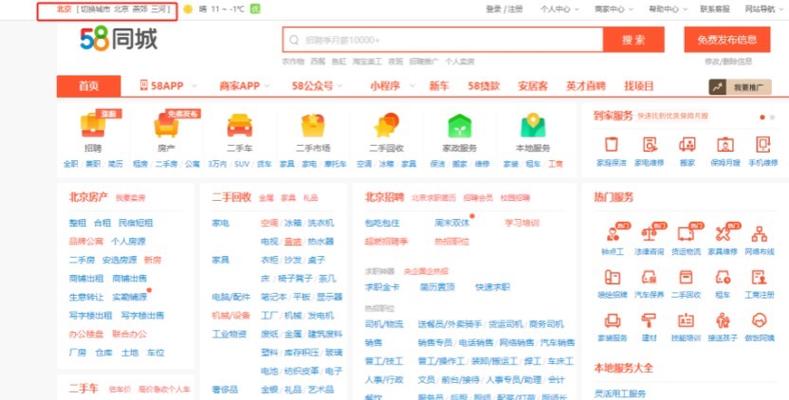Select the 搬家 truck icon
This screenshot has height=400, width=789.
click(x=687, y=144)
